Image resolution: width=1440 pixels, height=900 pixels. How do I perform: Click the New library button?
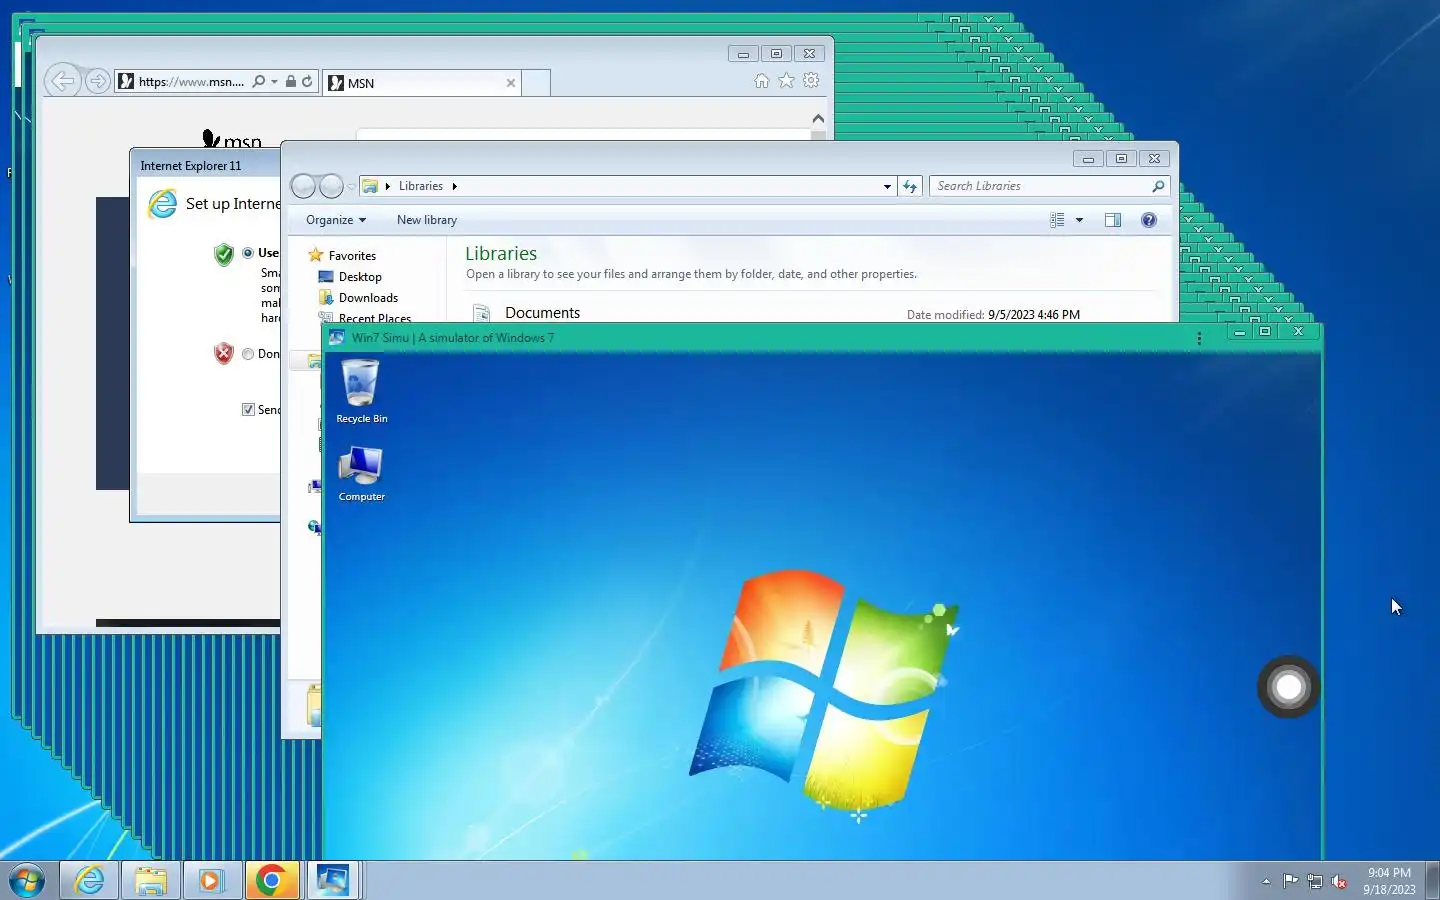point(427,220)
